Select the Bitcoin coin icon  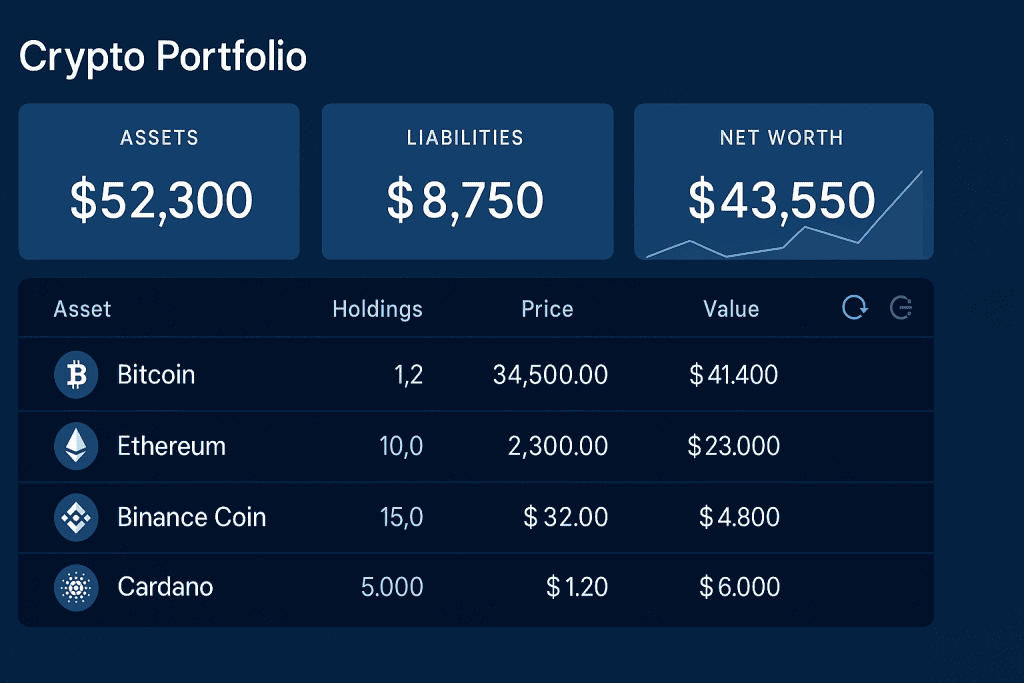pyautogui.click(x=76, y=375)
